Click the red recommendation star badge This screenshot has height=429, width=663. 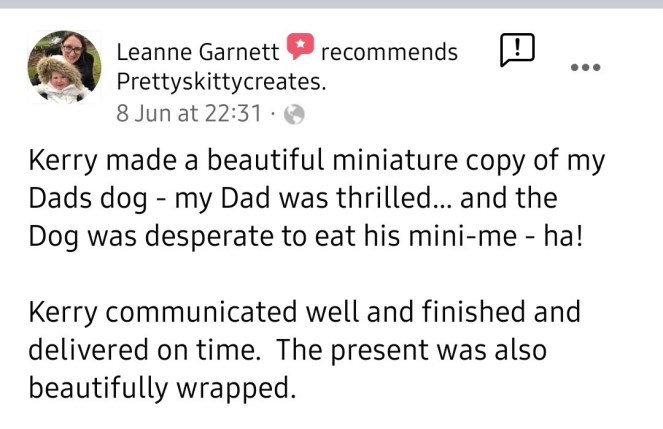301,46
